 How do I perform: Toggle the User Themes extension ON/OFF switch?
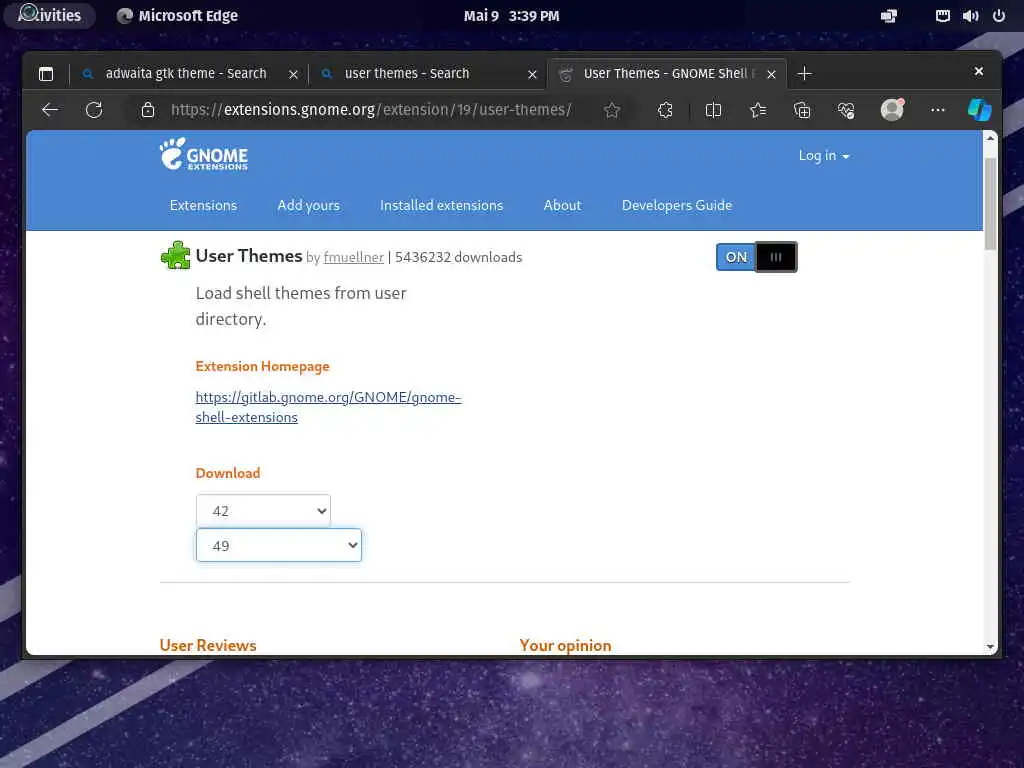[756, 257]
